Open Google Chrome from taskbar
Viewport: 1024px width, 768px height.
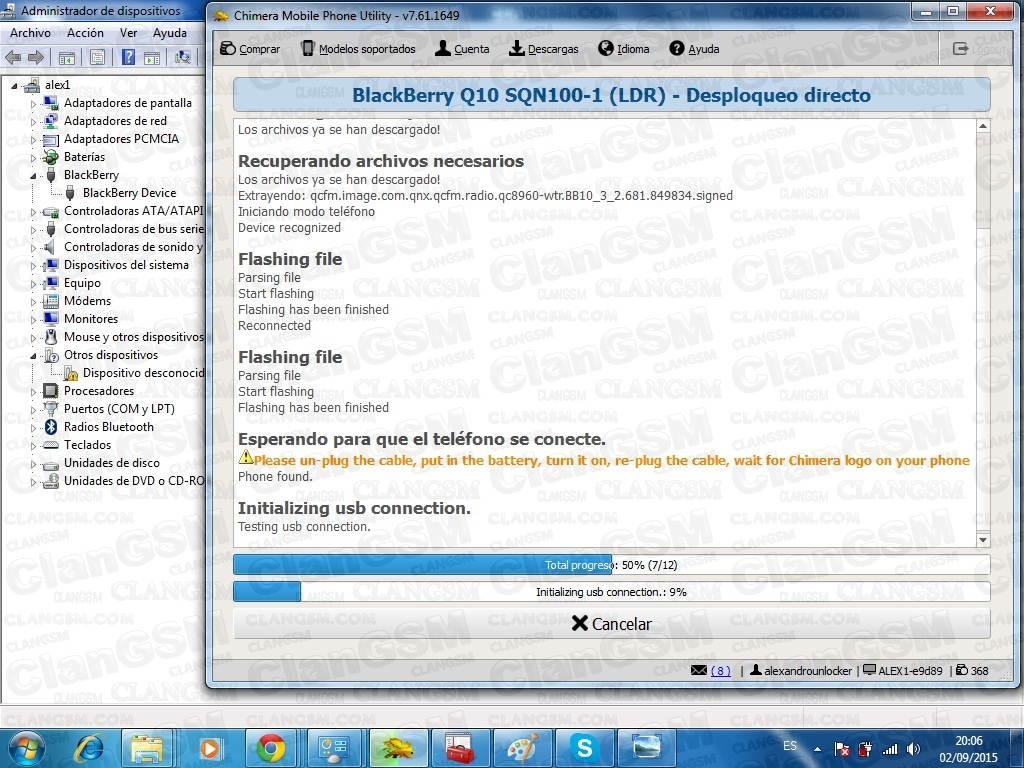tap(270, 748)
